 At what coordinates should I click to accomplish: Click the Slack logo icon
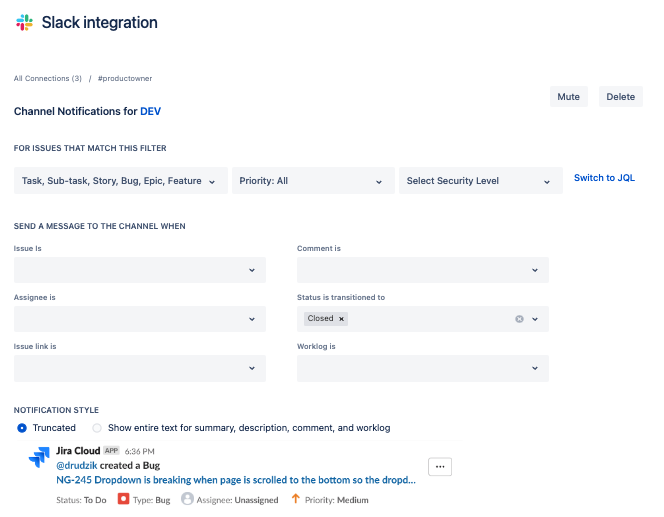point(25,22)
